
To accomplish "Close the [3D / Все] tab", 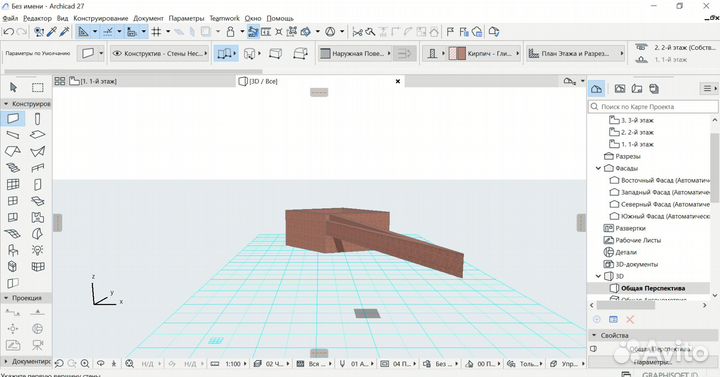I will coord(398,81).
